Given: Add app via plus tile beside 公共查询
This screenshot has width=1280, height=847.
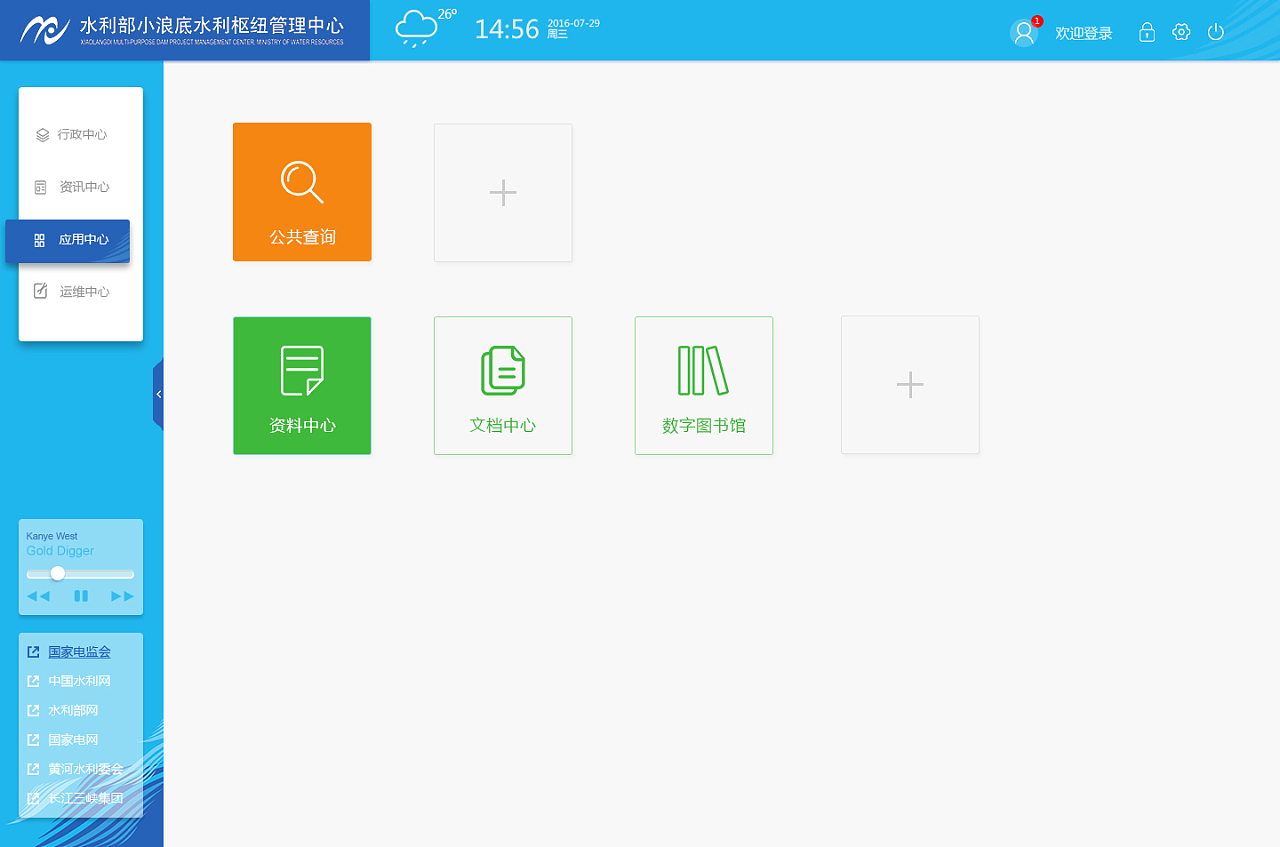Looking at the screenshot, I should tap(503, 193).
